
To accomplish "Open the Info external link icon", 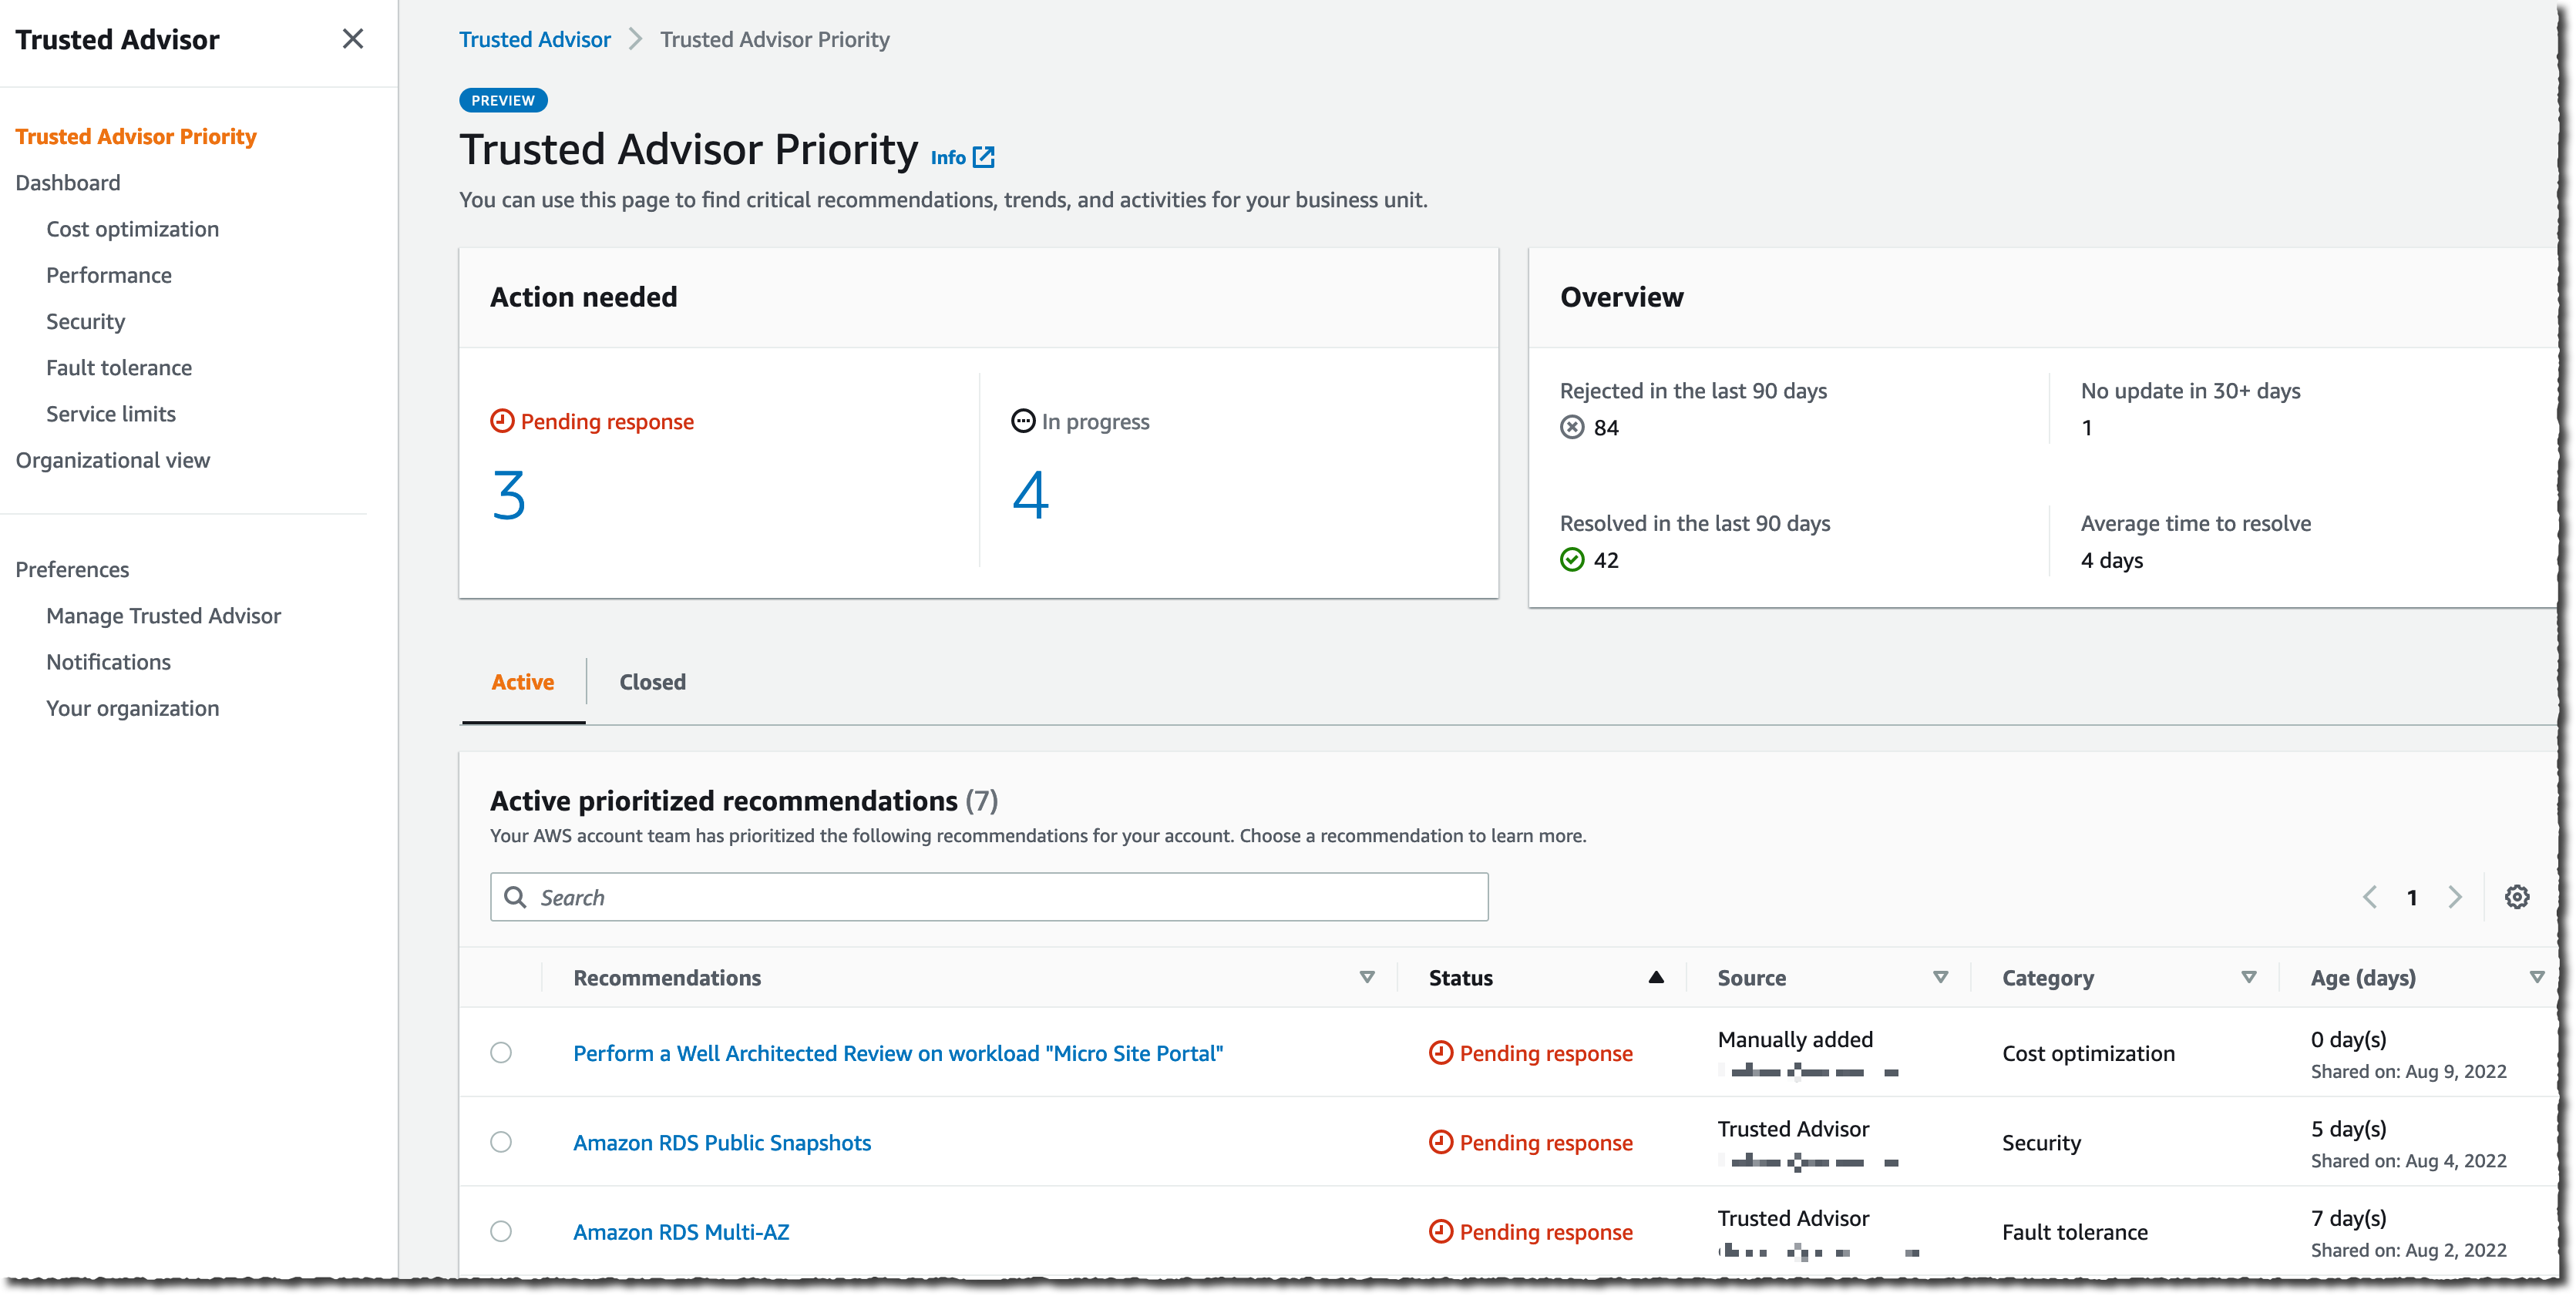I will (983, 157).
